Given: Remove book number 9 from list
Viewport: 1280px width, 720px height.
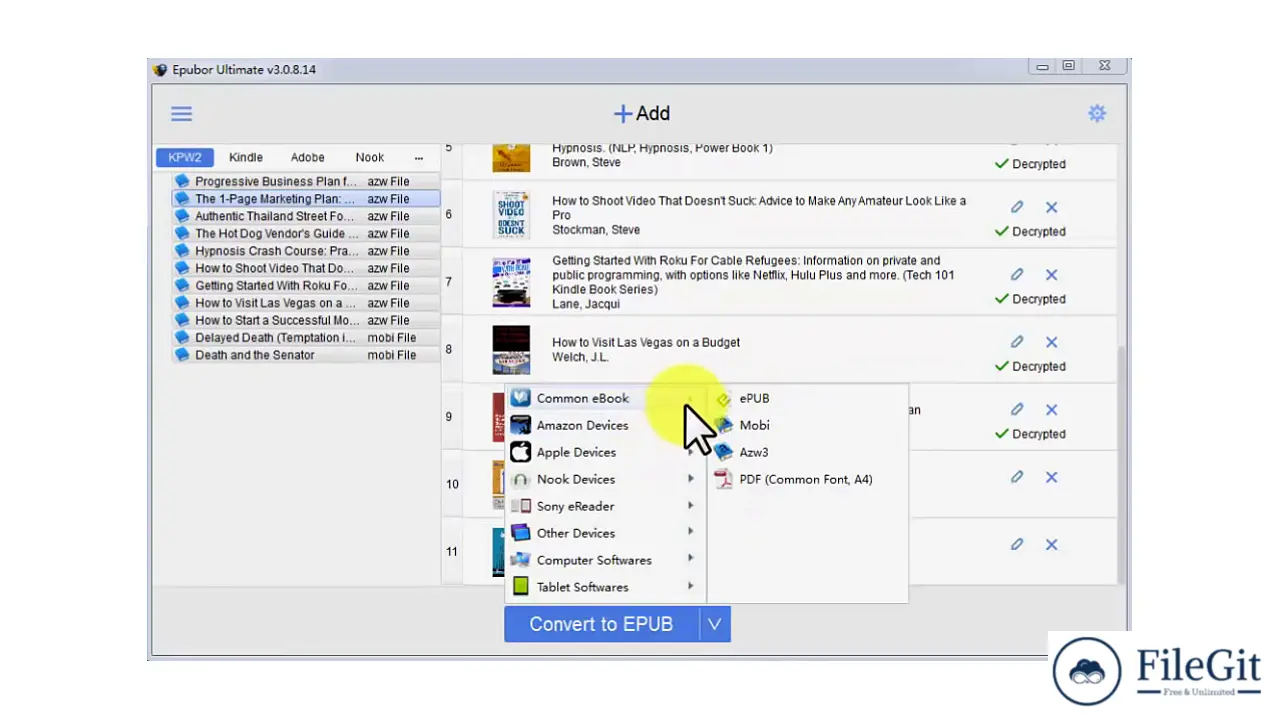Looking at the screenshot, I should 1052,409.
